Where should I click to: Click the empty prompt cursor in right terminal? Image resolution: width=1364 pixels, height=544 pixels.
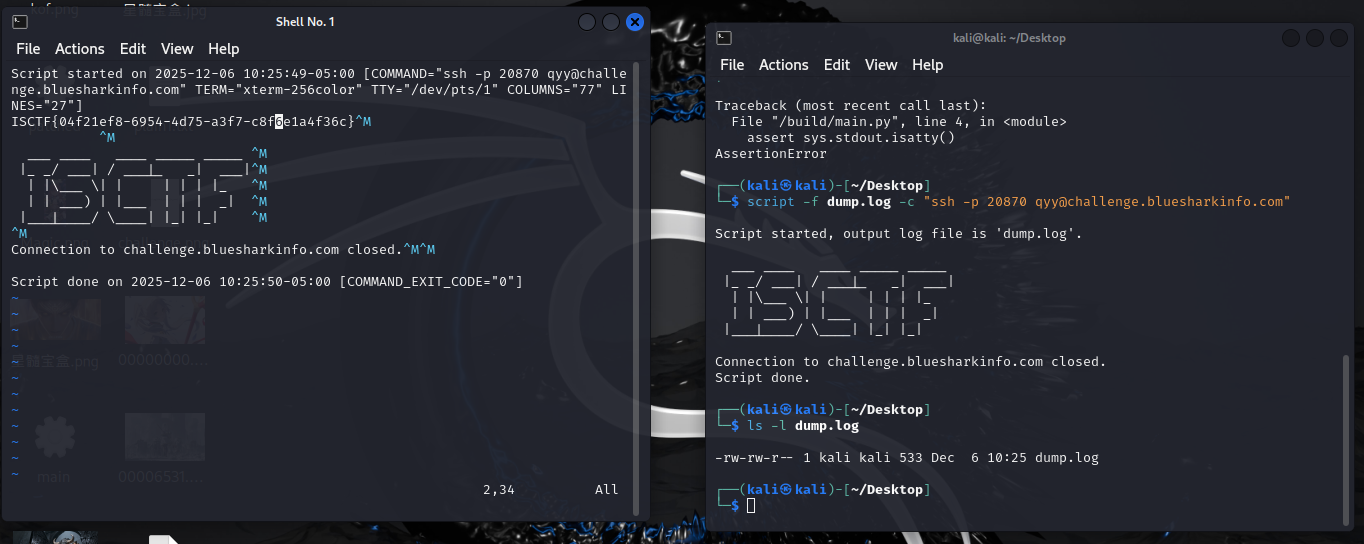(751, 506)
